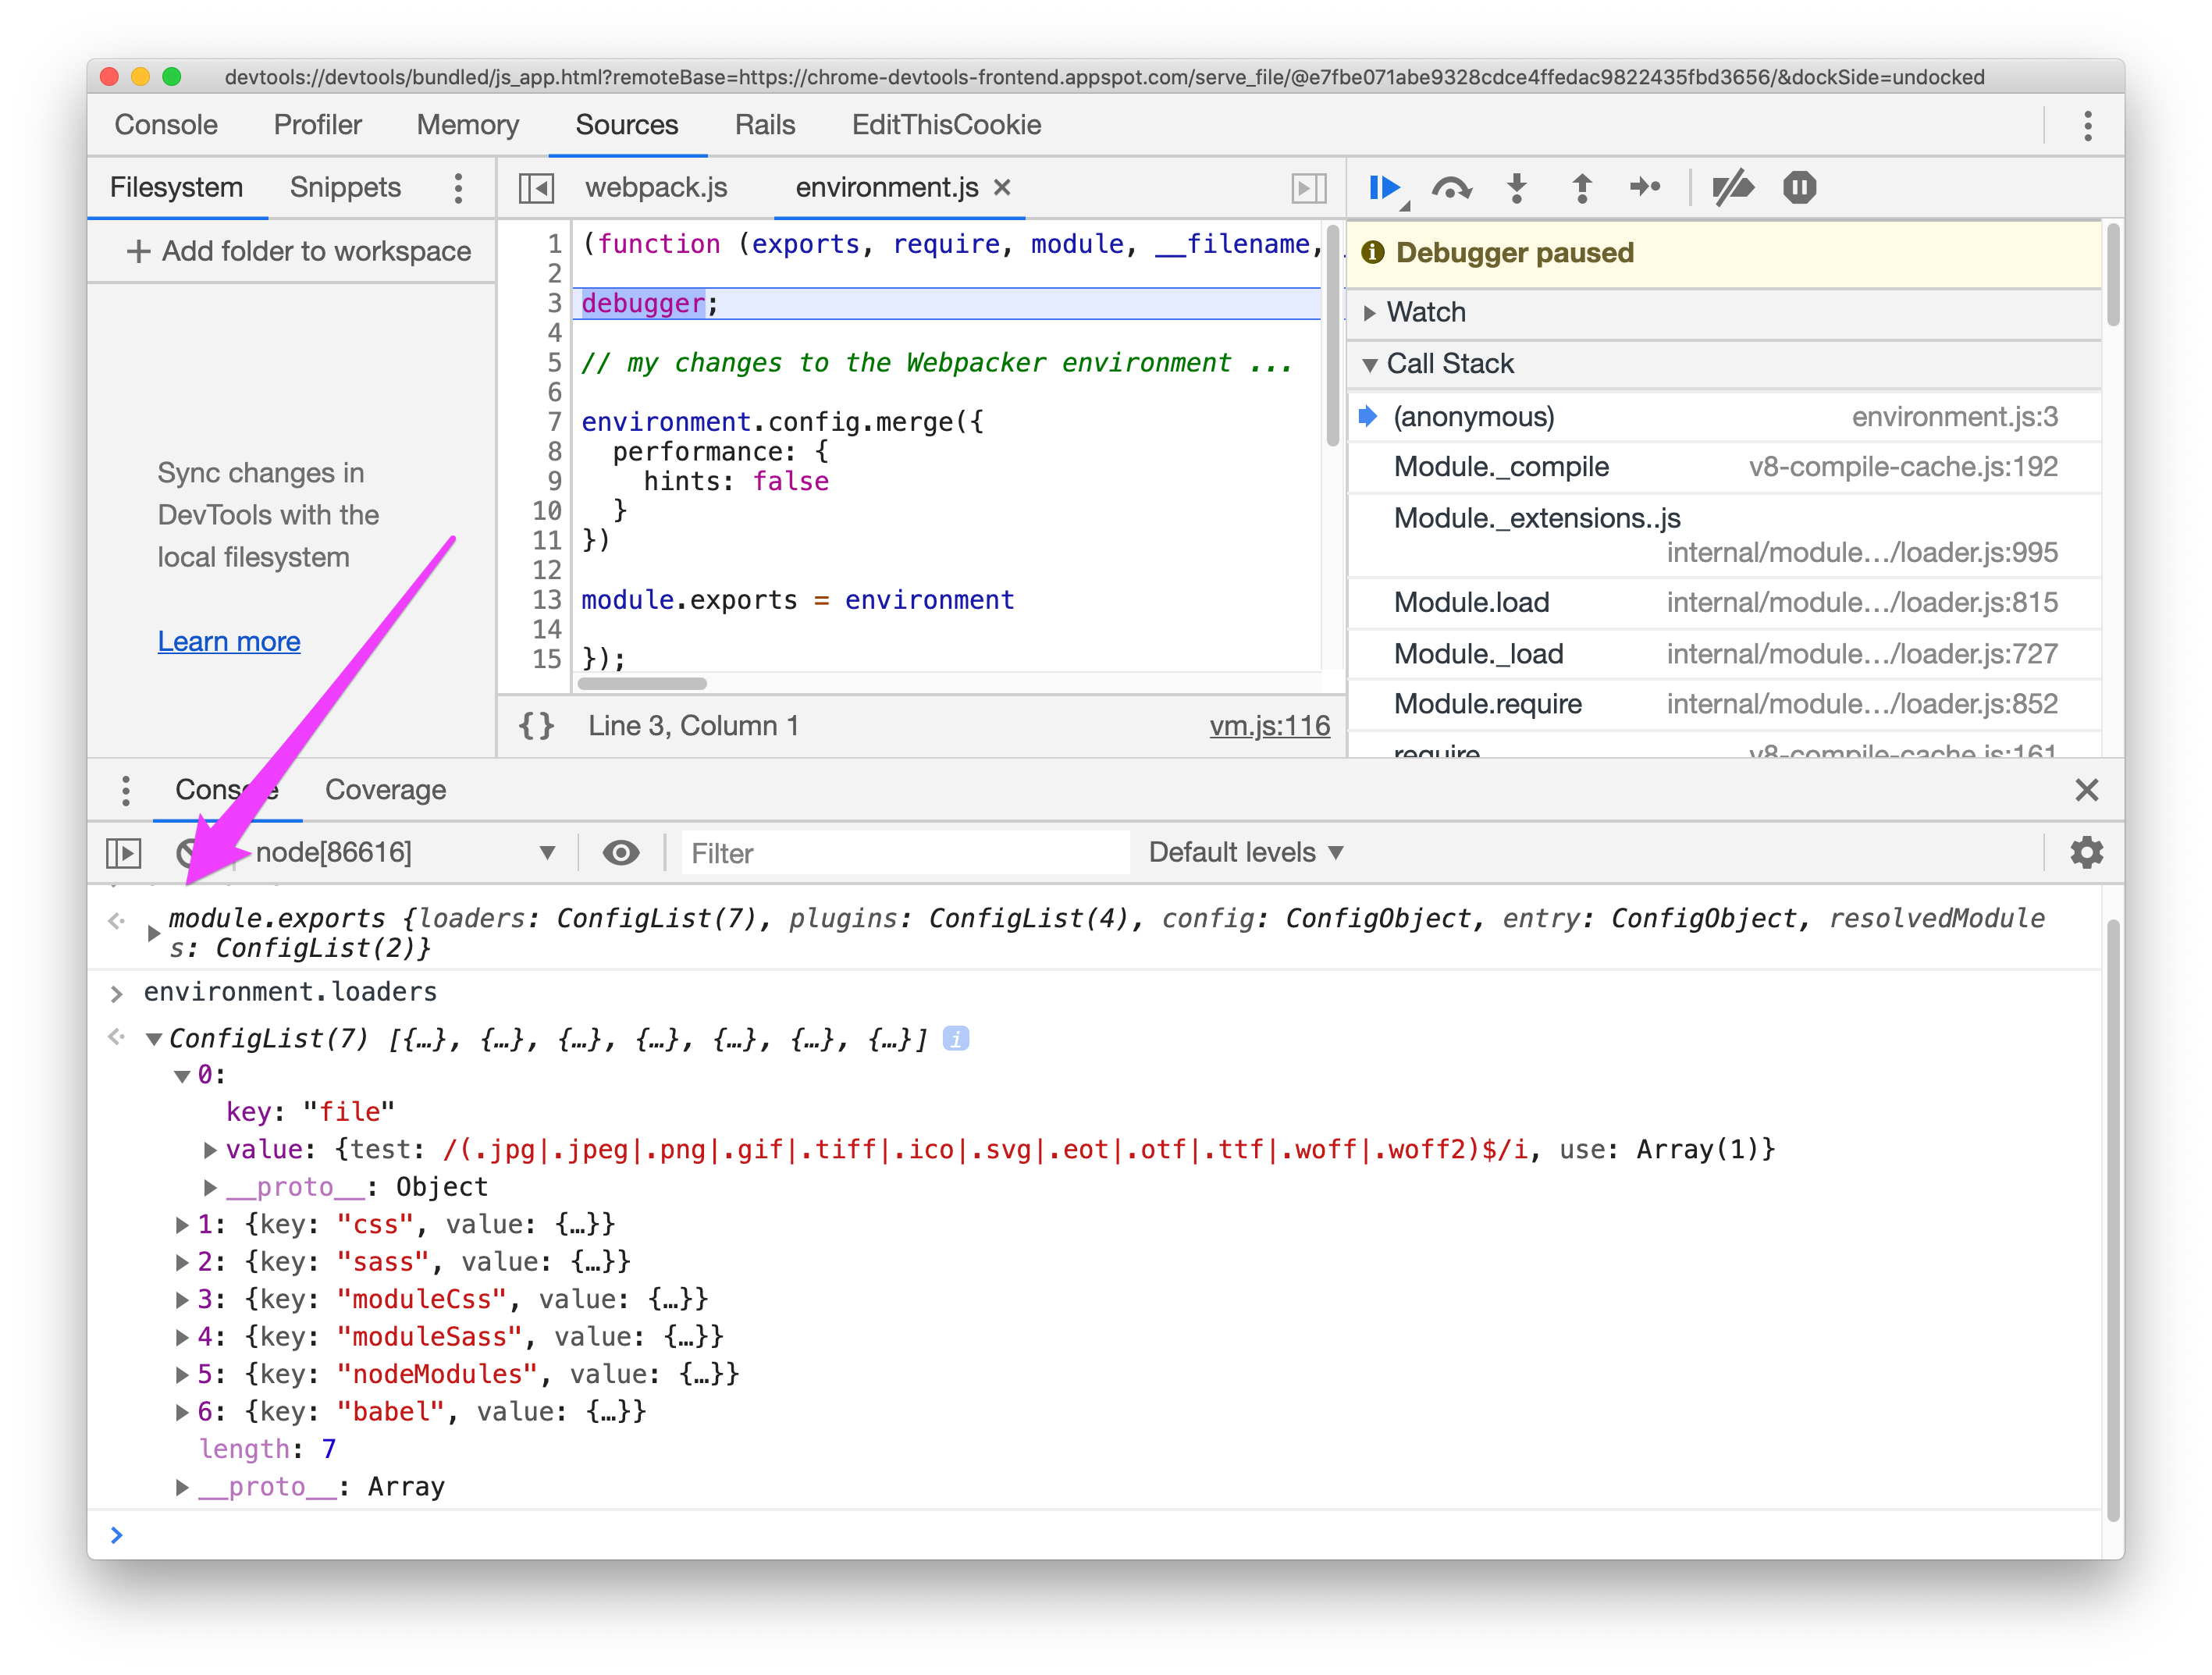Click the Step button
Image resolution: width=2212 pixels, height=1675 pixels.
pyautogui.click(x=1645, y=188)
